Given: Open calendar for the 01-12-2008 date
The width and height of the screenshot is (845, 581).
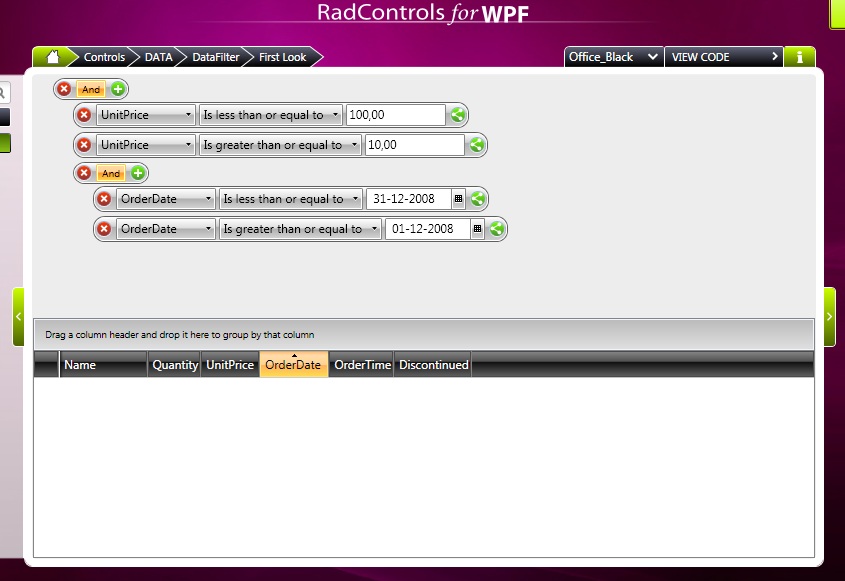Looking at the screenshot, I should pyautogui.click(x=477, y=229).
